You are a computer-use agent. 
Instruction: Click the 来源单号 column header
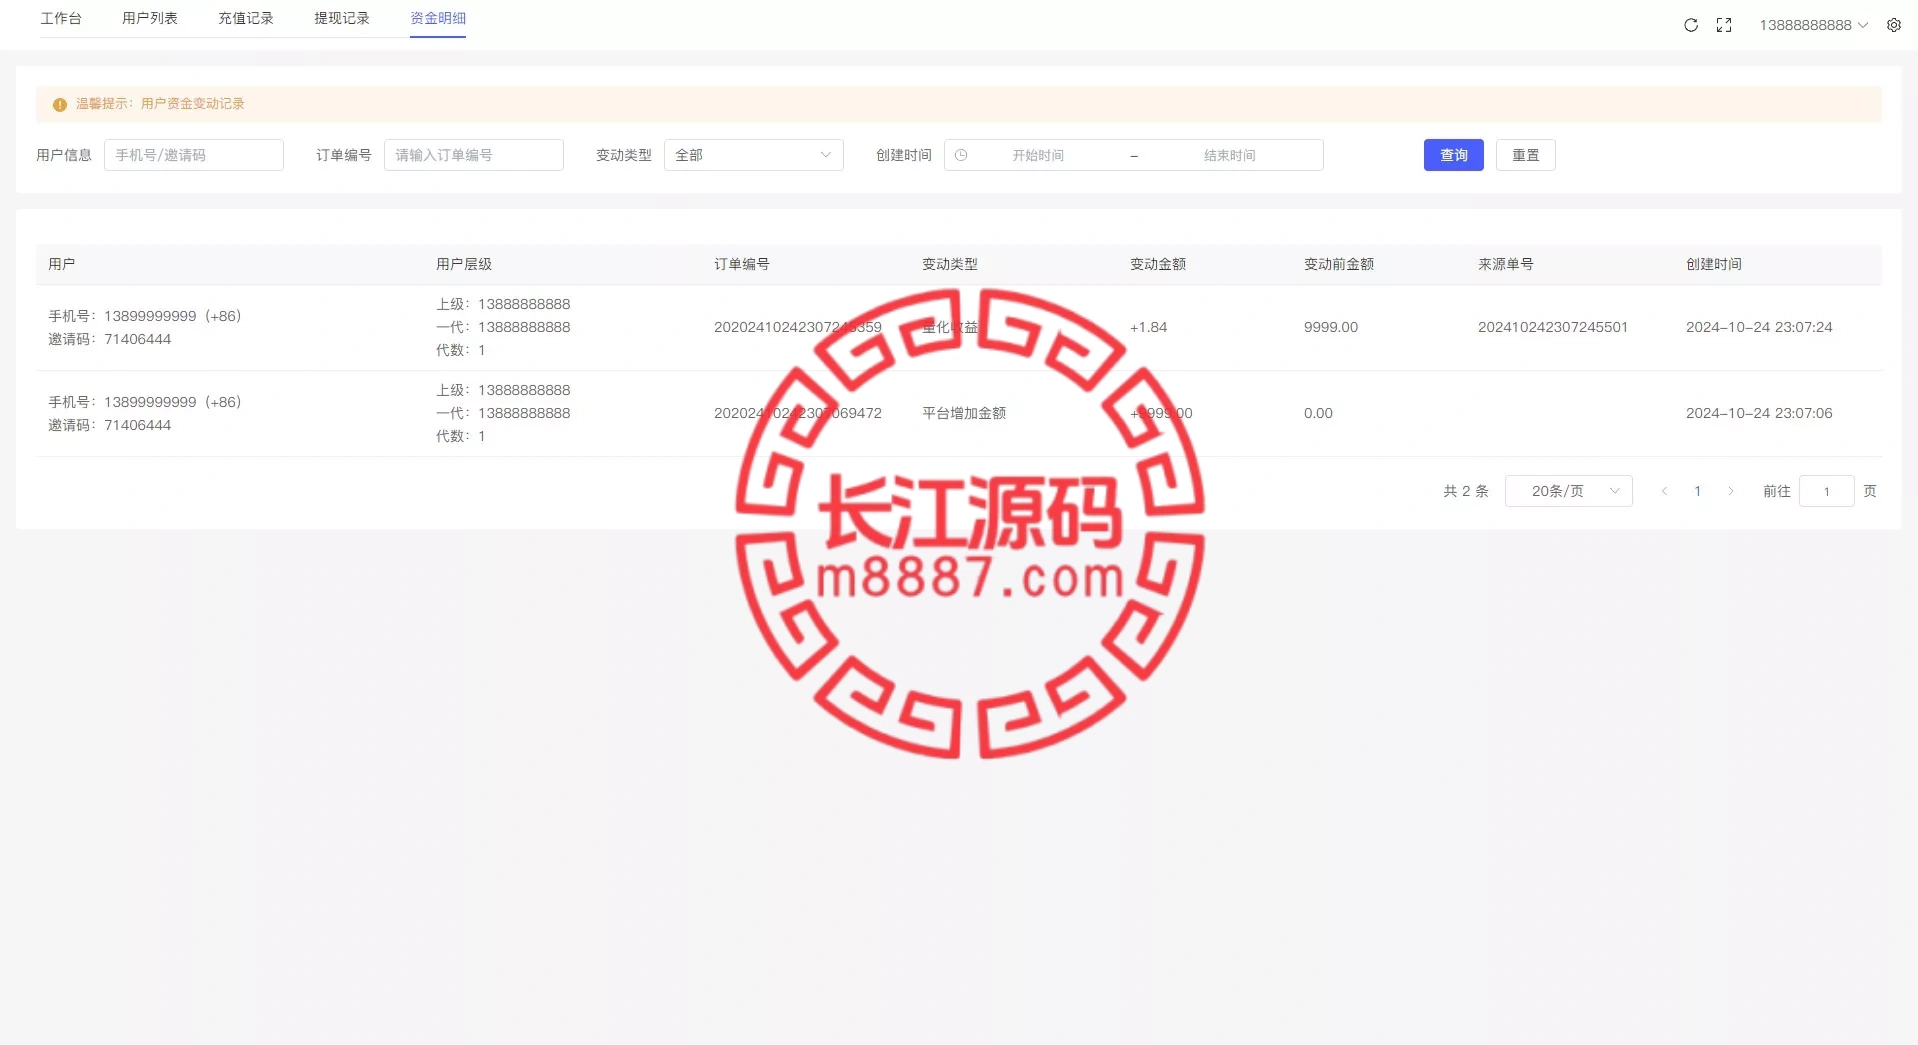[1506, 264]
